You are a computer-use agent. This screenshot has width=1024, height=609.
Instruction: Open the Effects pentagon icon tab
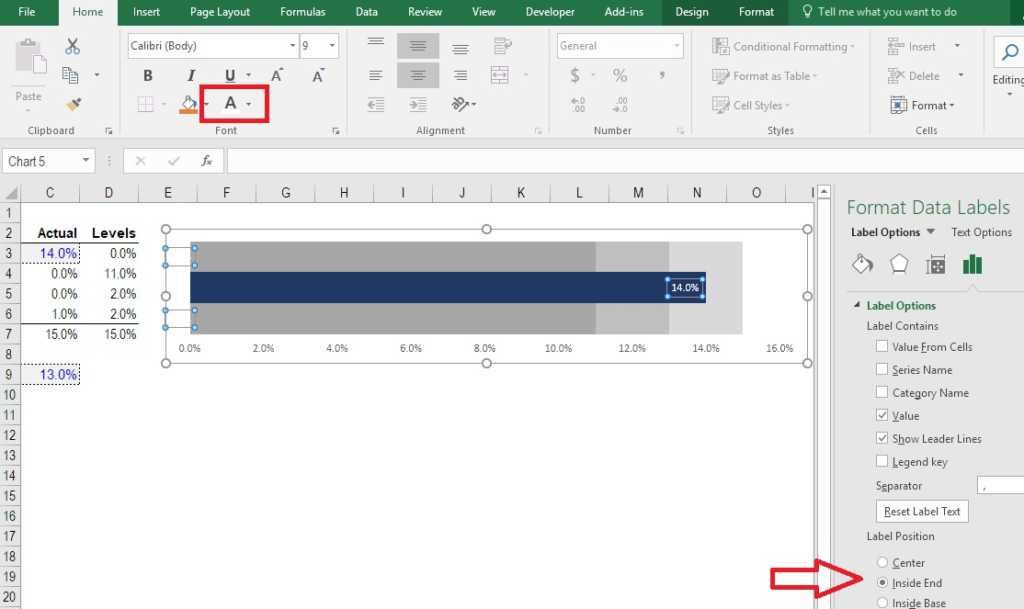pyautogui.click(x=899, y=264)
